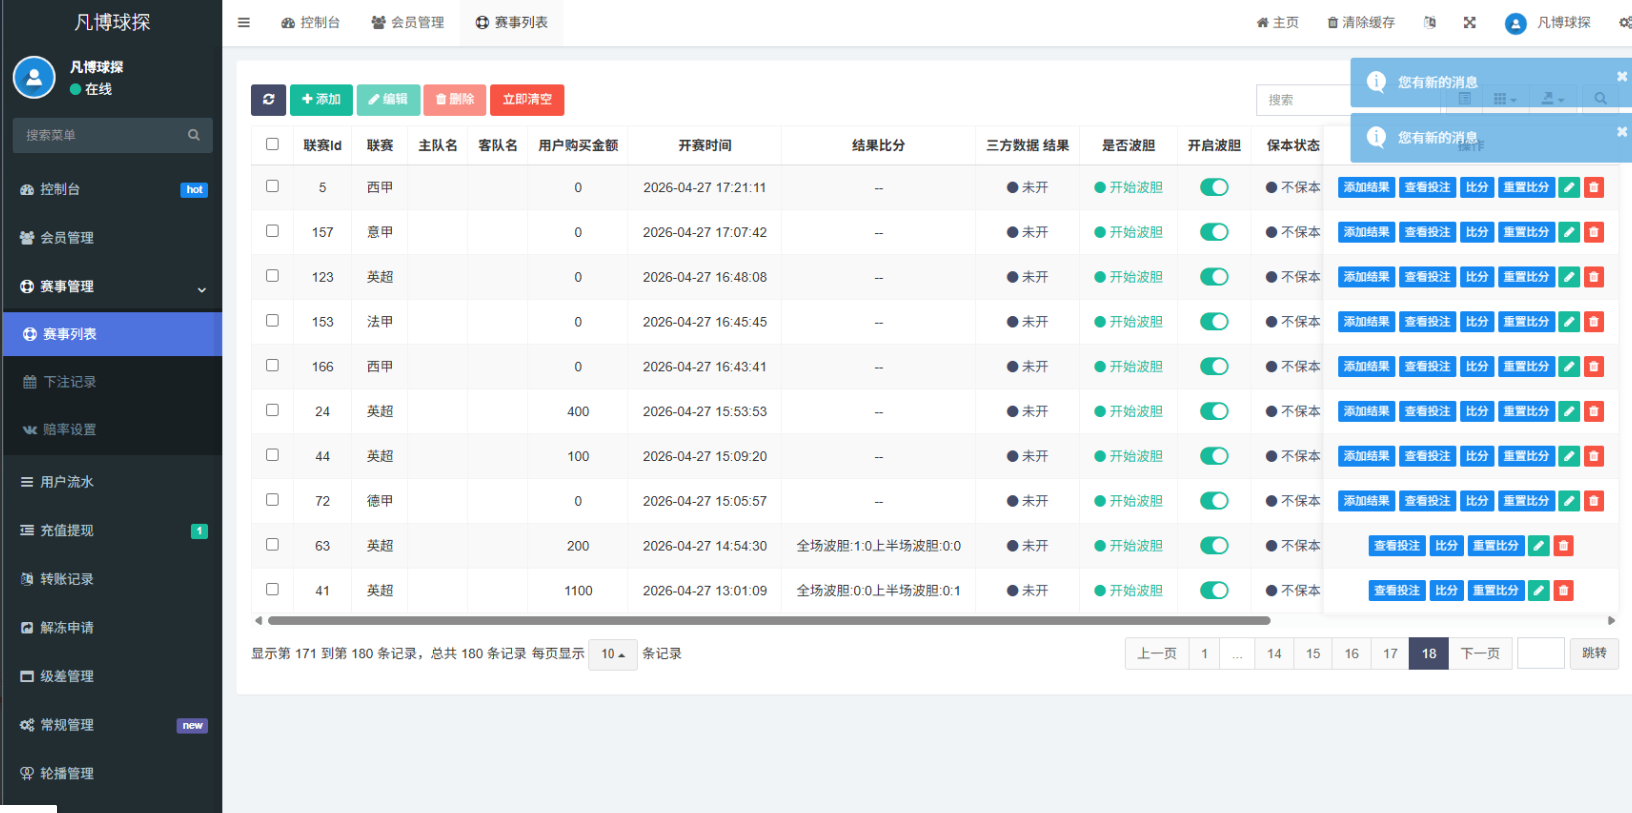This screenshot has height=813, width=1632.
Task: Open settings gears icon at top right
Action: pyautogui.click(x=1624, y=22)
